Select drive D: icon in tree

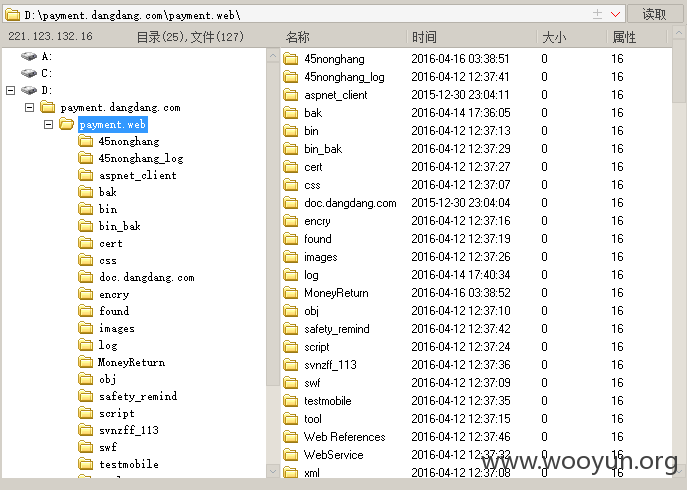click(x=29, y=90)
